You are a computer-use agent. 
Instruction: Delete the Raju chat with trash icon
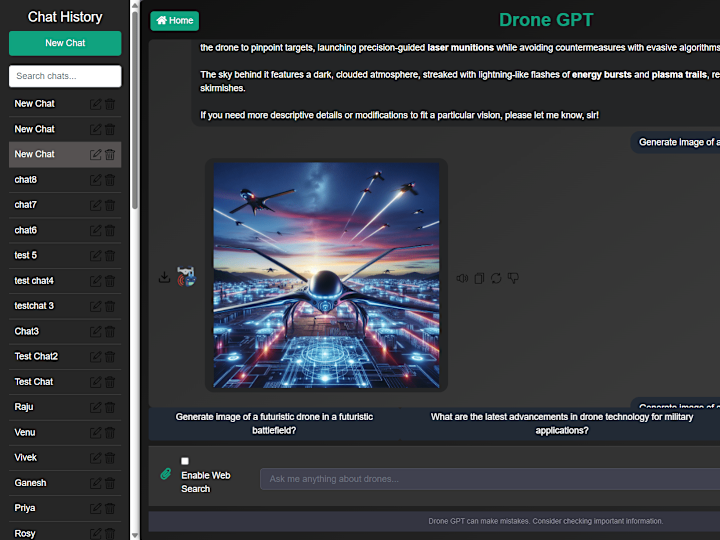pyautogui.click(x=110, y=407)
